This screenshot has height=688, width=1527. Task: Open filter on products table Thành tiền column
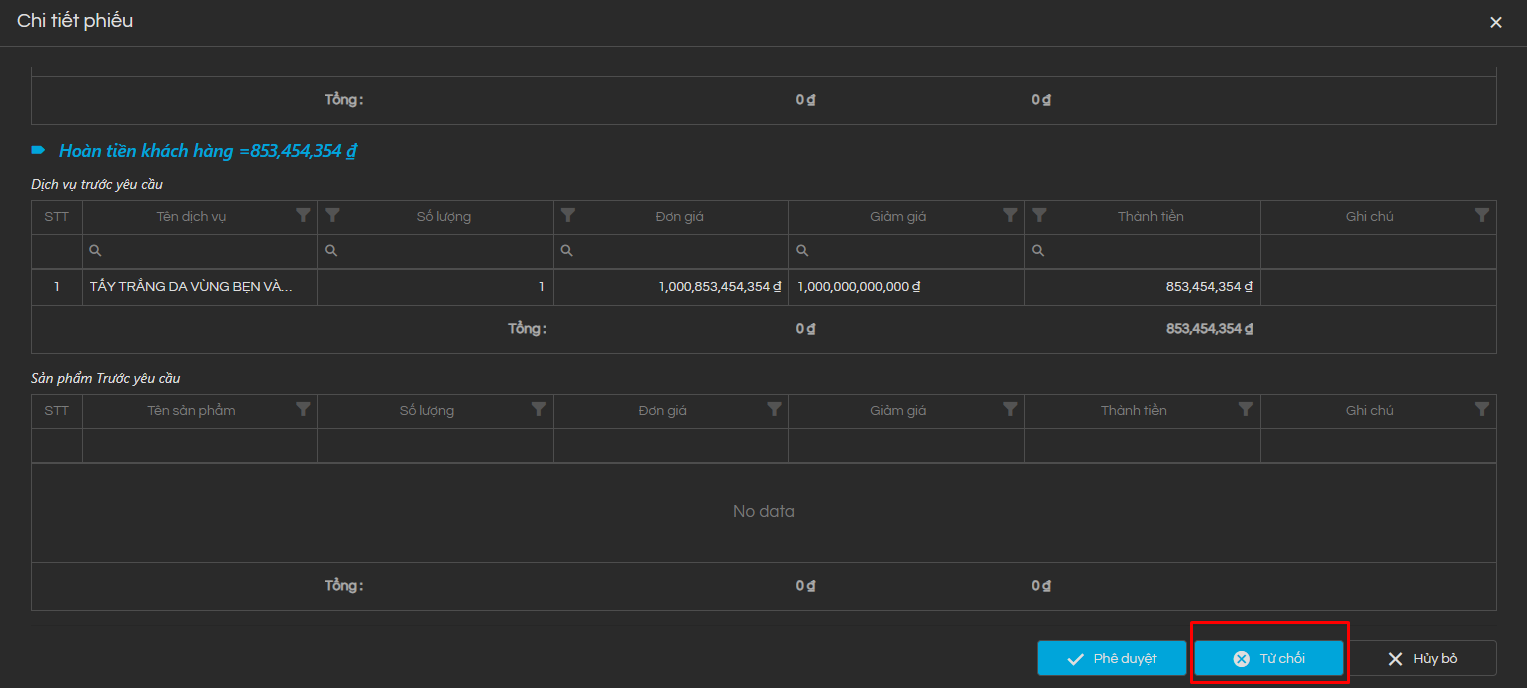pyautogui.click(x=1245, y=409)
